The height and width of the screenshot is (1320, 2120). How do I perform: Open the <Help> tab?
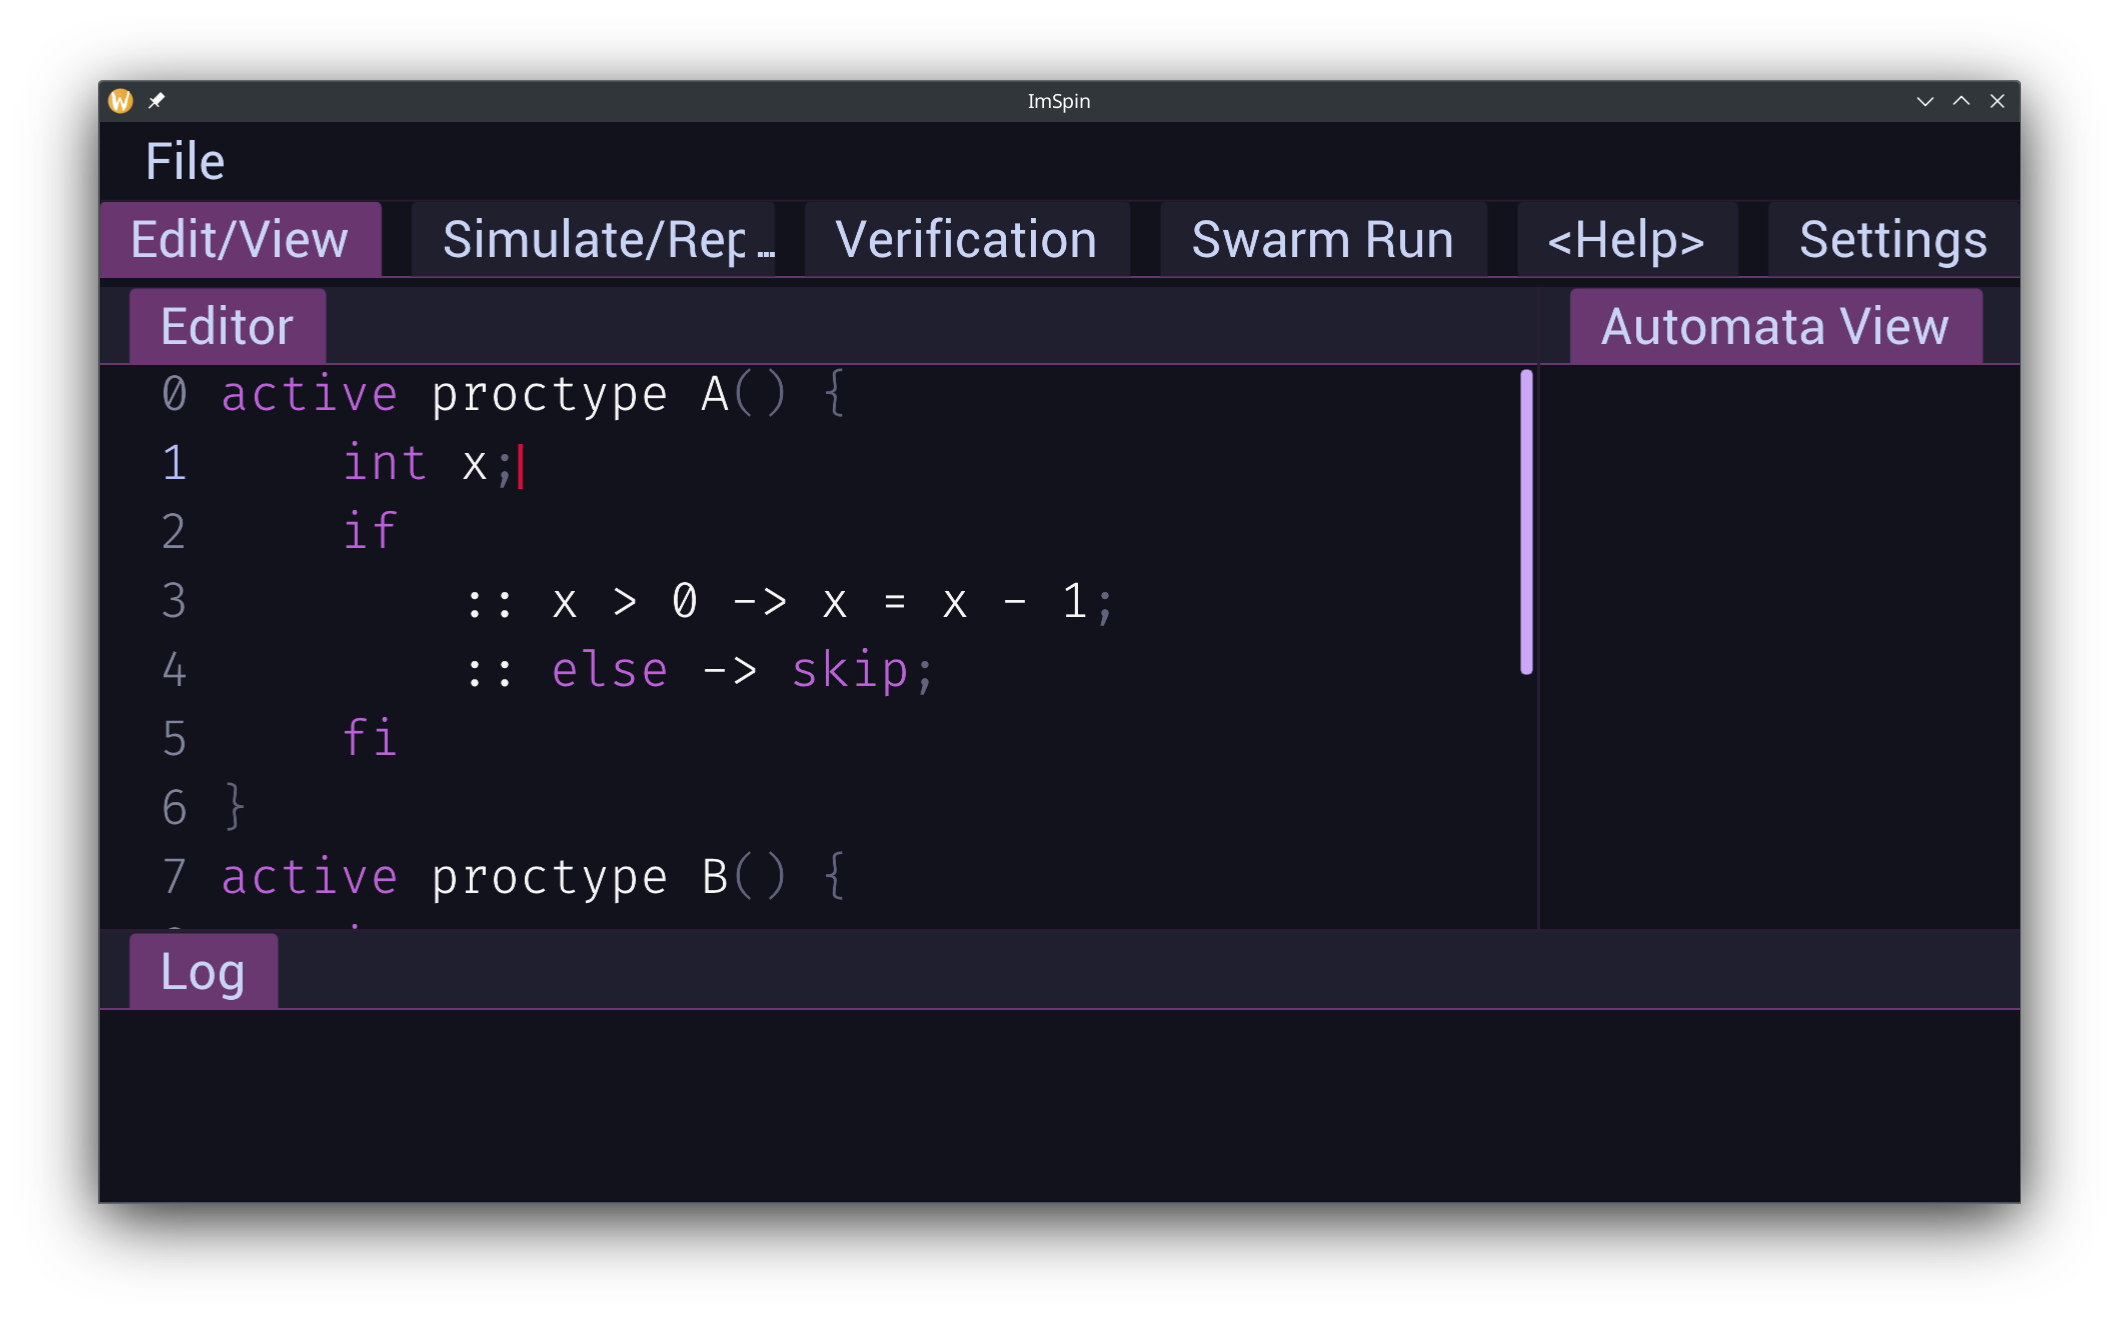(1626, 240)
